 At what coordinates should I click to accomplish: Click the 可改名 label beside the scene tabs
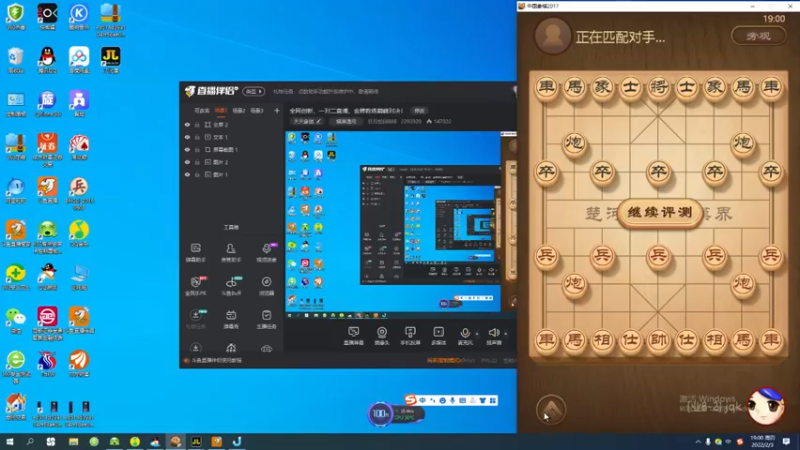coord(202,110)
